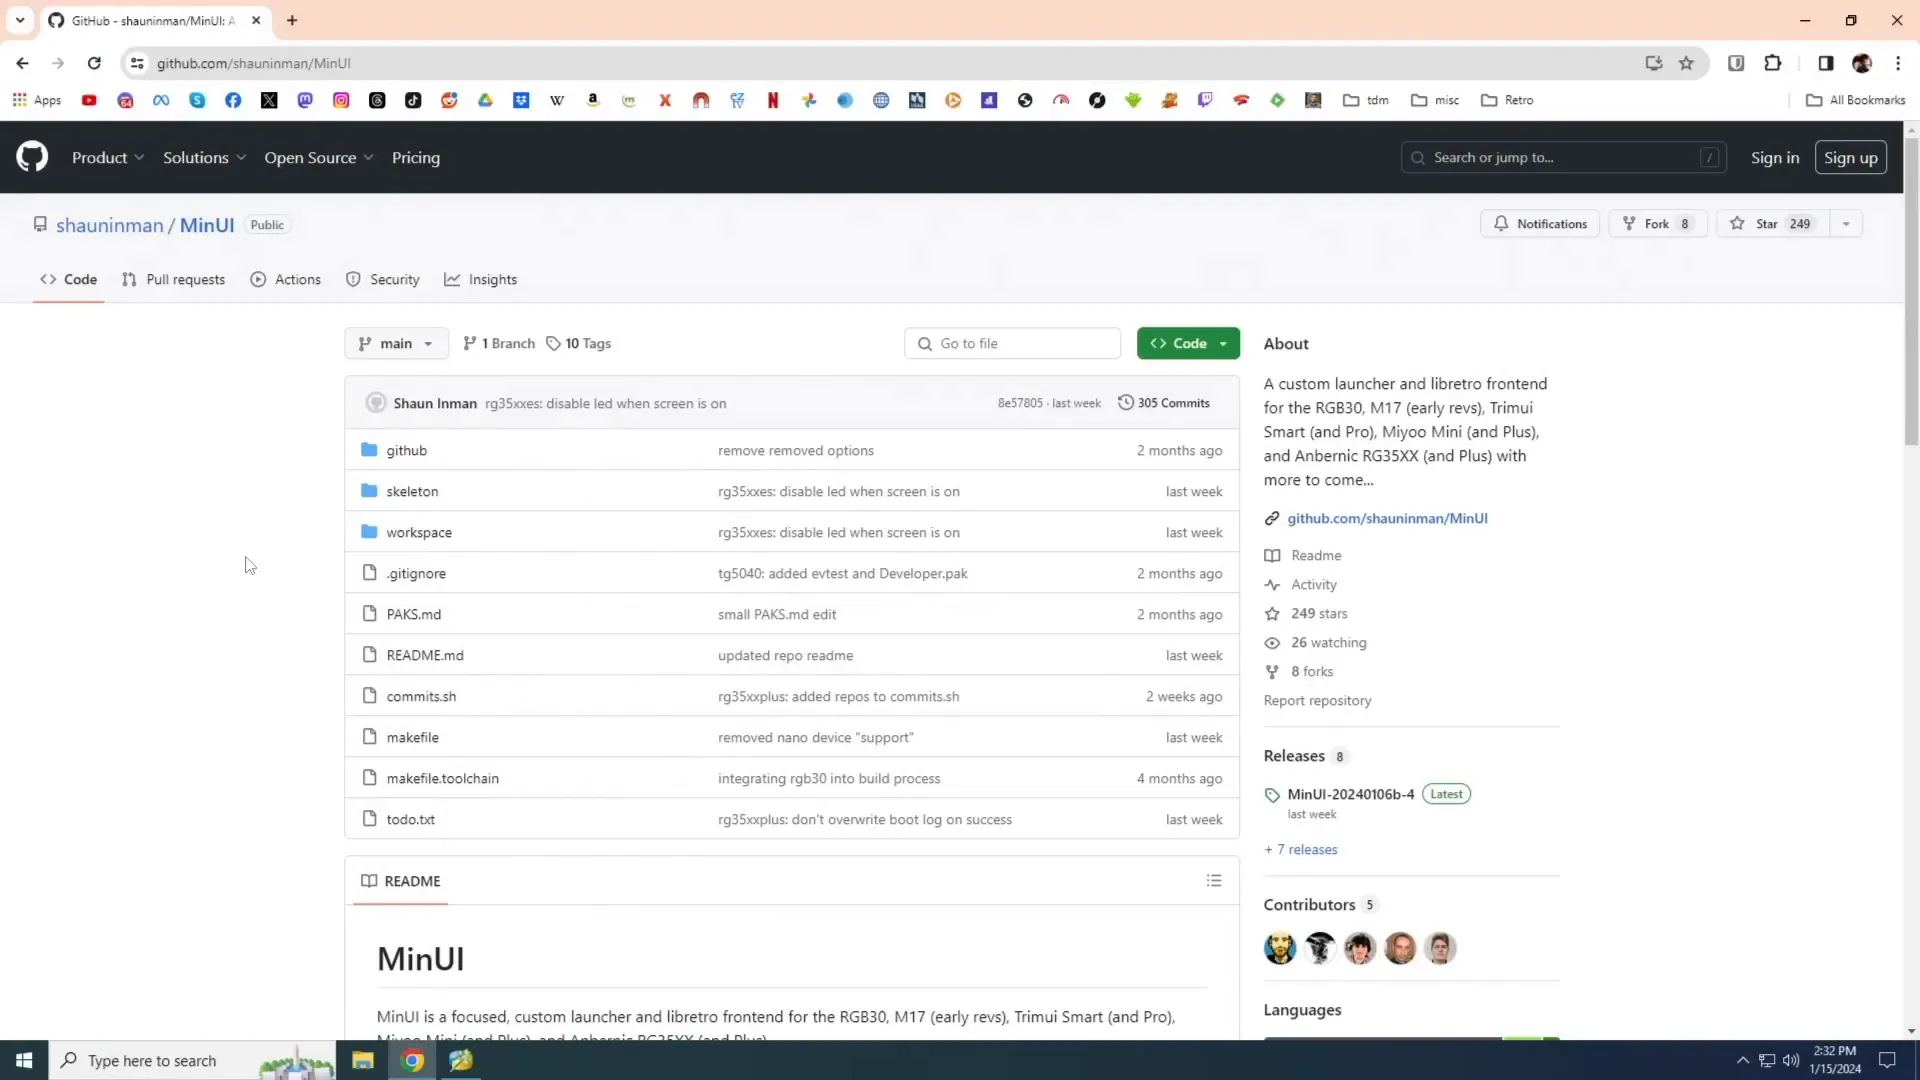Go back to previous page
The width and height of the screenshot is (1920, 1080).
tap(22, 63)
